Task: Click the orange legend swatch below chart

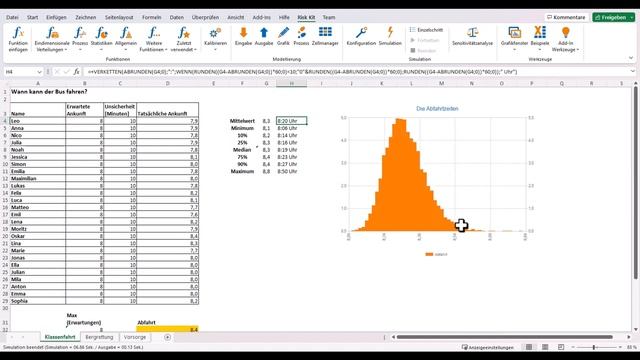Action: click(429, 254)
